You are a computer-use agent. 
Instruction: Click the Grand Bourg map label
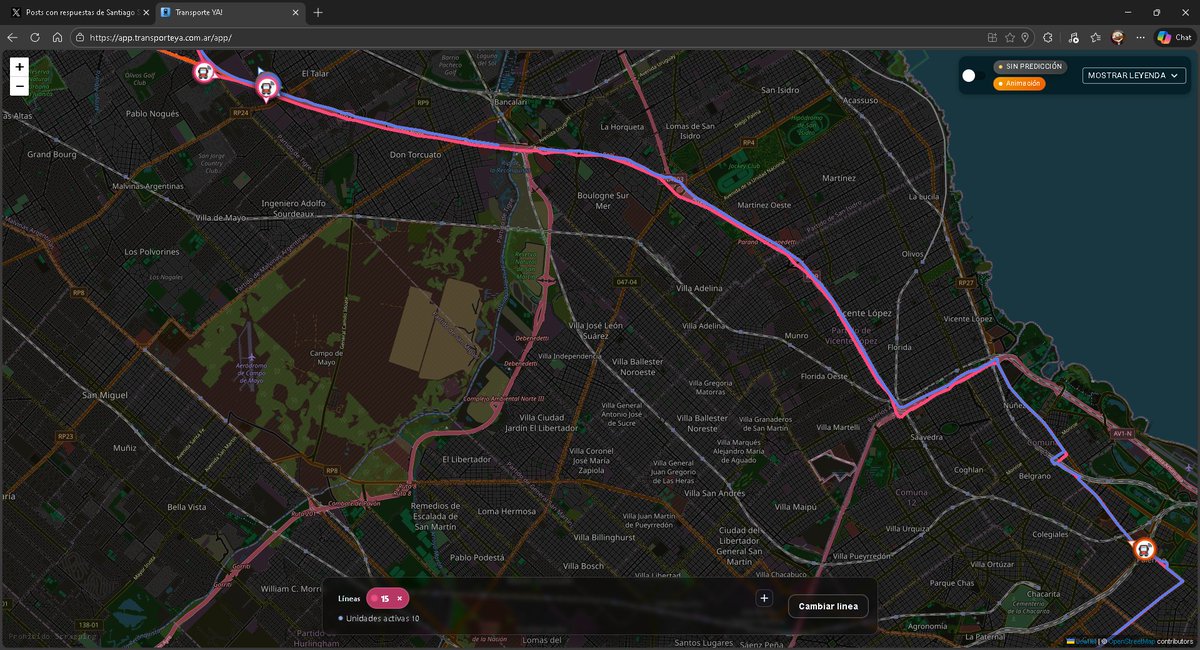pyautogui.click(x=52, y=155)
